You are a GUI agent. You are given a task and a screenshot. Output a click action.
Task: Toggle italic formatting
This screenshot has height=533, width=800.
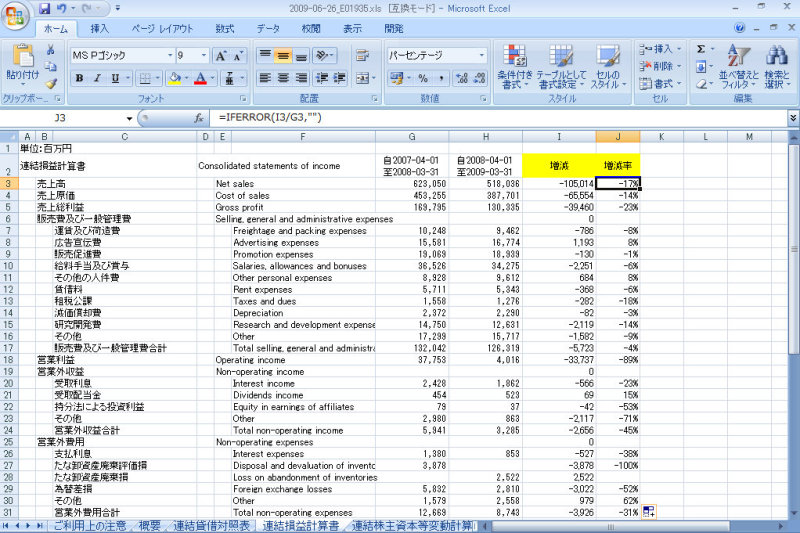pyautogui.click(x=97, y=78)
